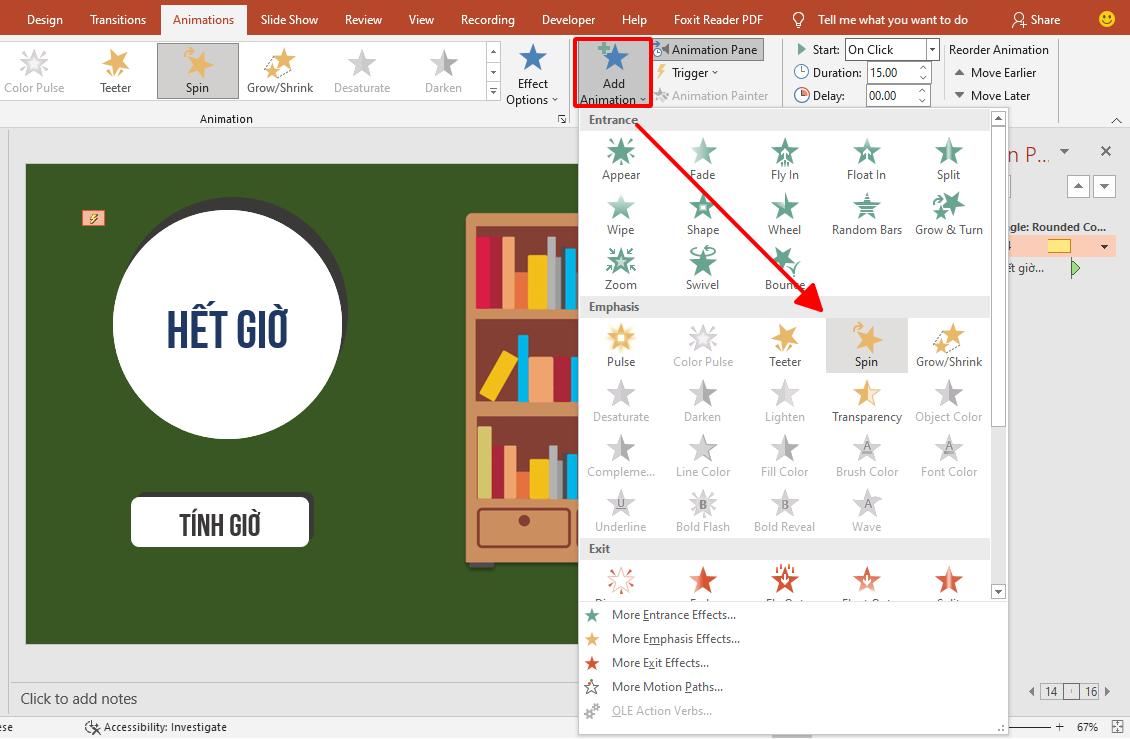Pick the Grow/Shrink emphasis effect in dropdown
The image size is (1130, 739).
(948, 345)
